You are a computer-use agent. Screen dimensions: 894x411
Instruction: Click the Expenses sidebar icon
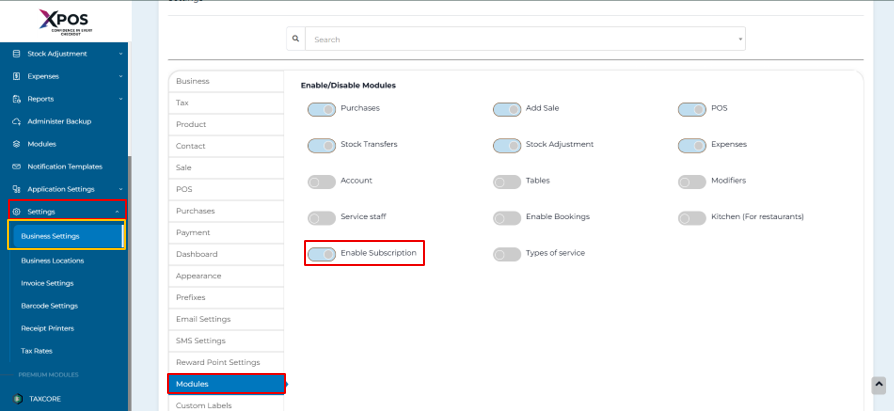[x=17, y=76]
